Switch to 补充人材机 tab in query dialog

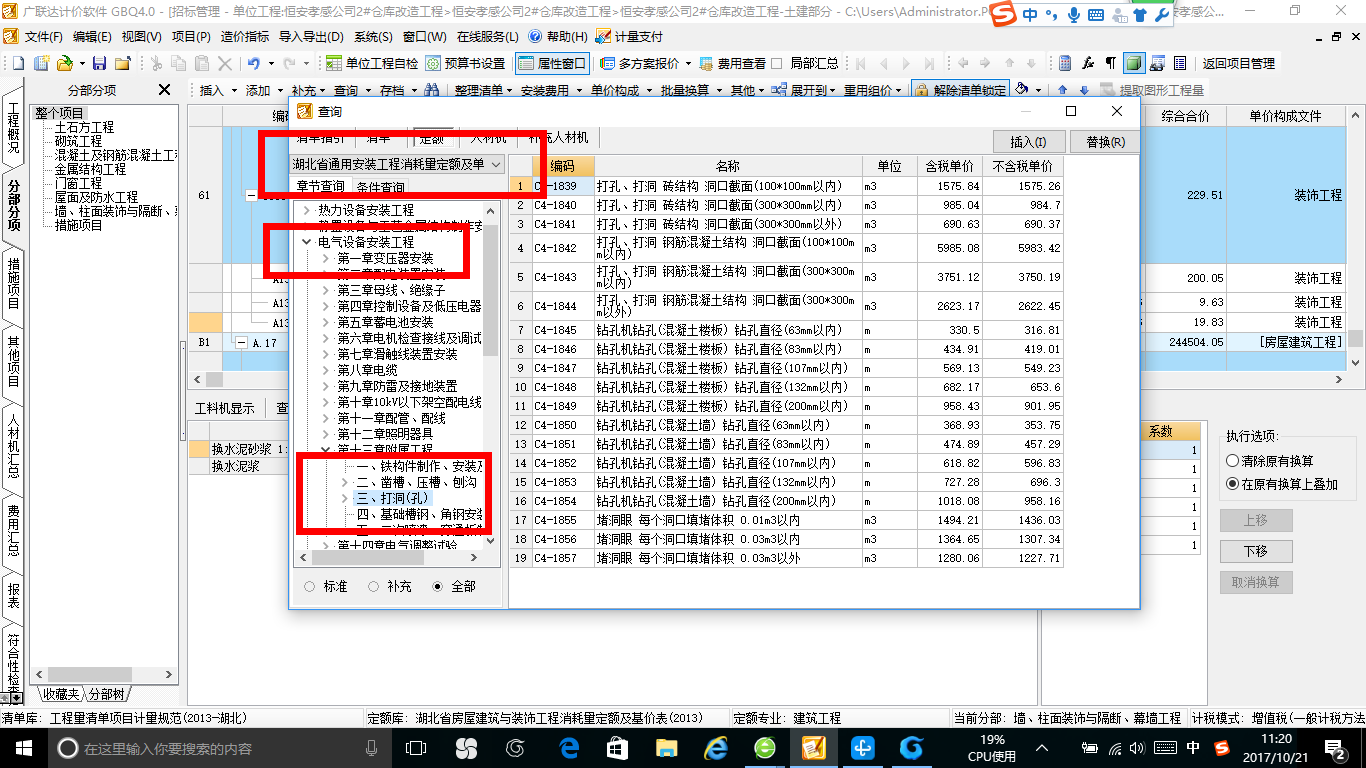559,138
